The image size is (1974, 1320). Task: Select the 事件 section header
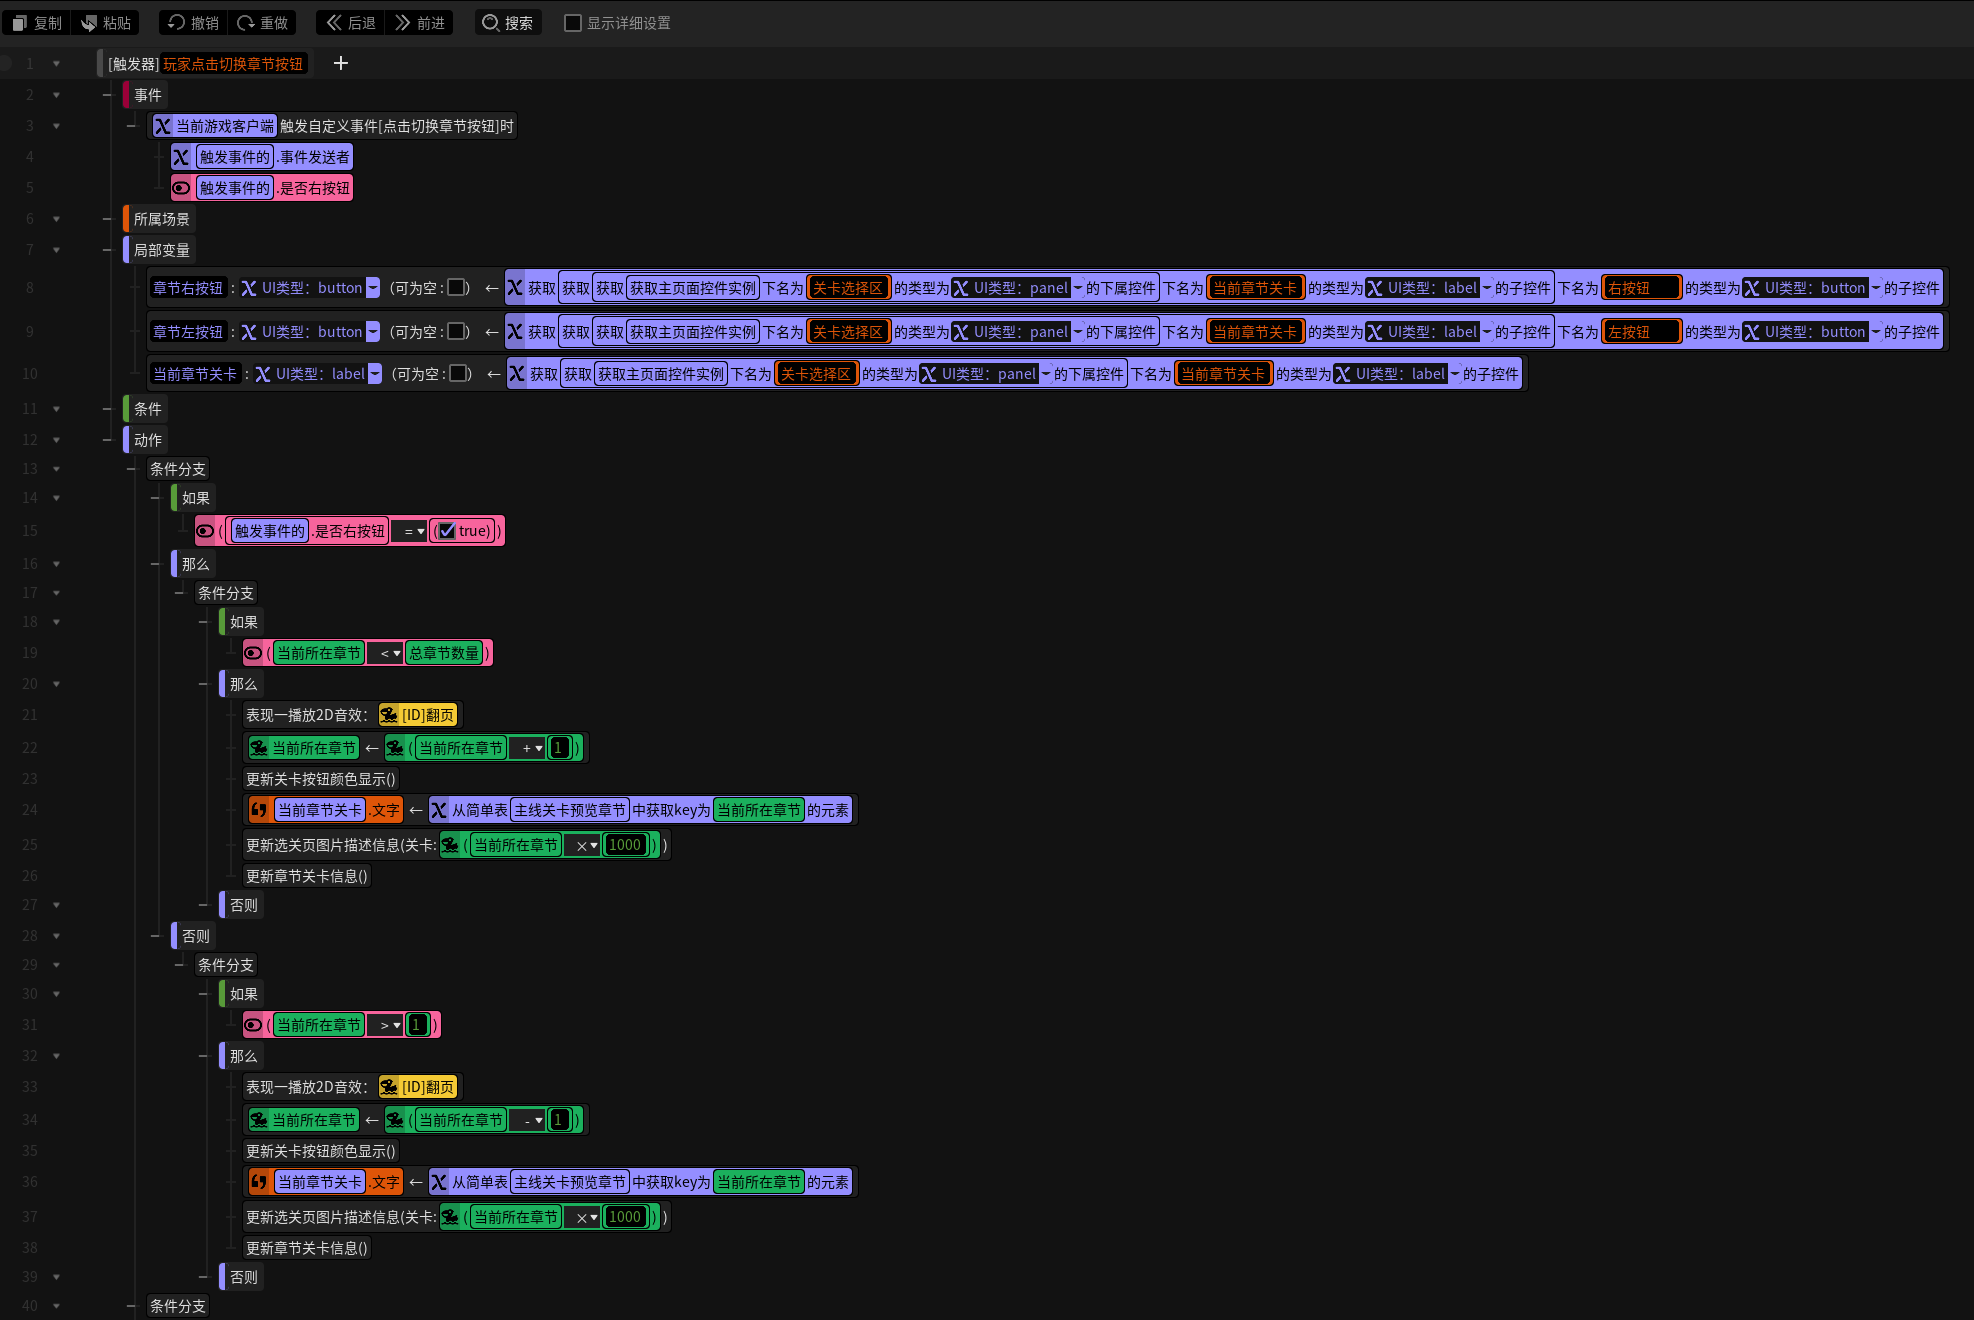[x=148, y=95]
